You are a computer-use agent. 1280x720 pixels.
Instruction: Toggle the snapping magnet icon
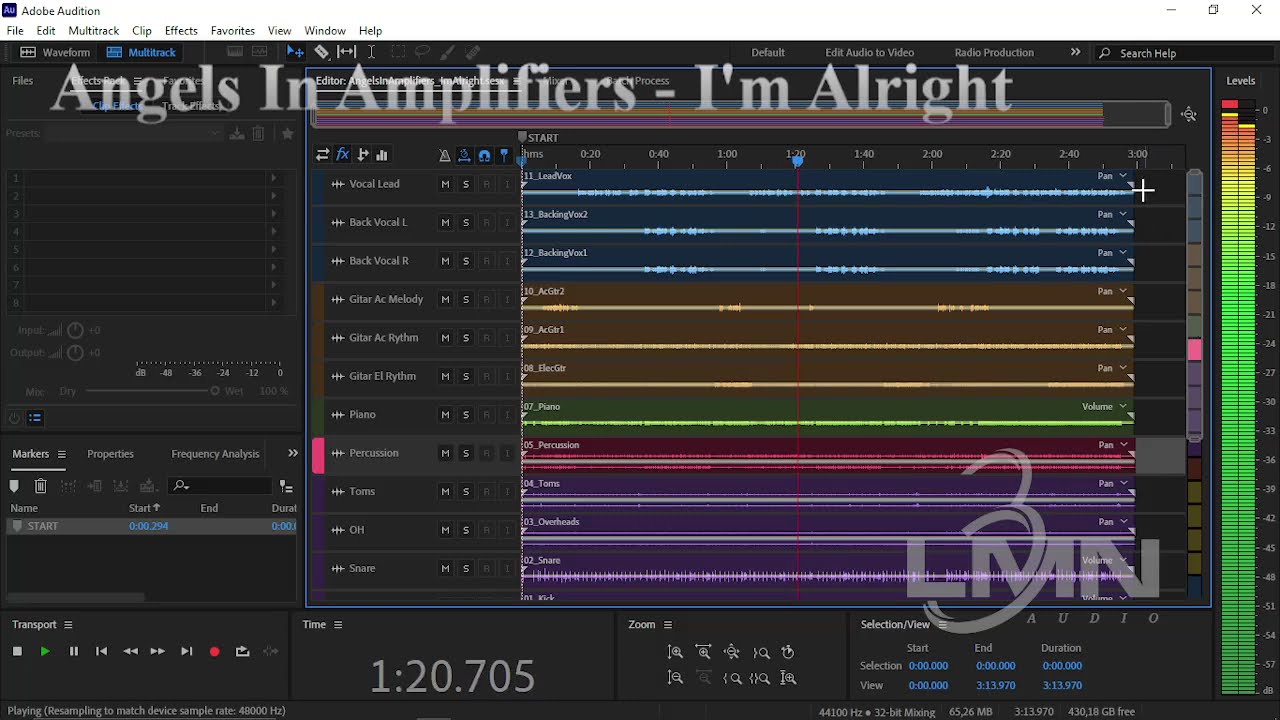484,155
